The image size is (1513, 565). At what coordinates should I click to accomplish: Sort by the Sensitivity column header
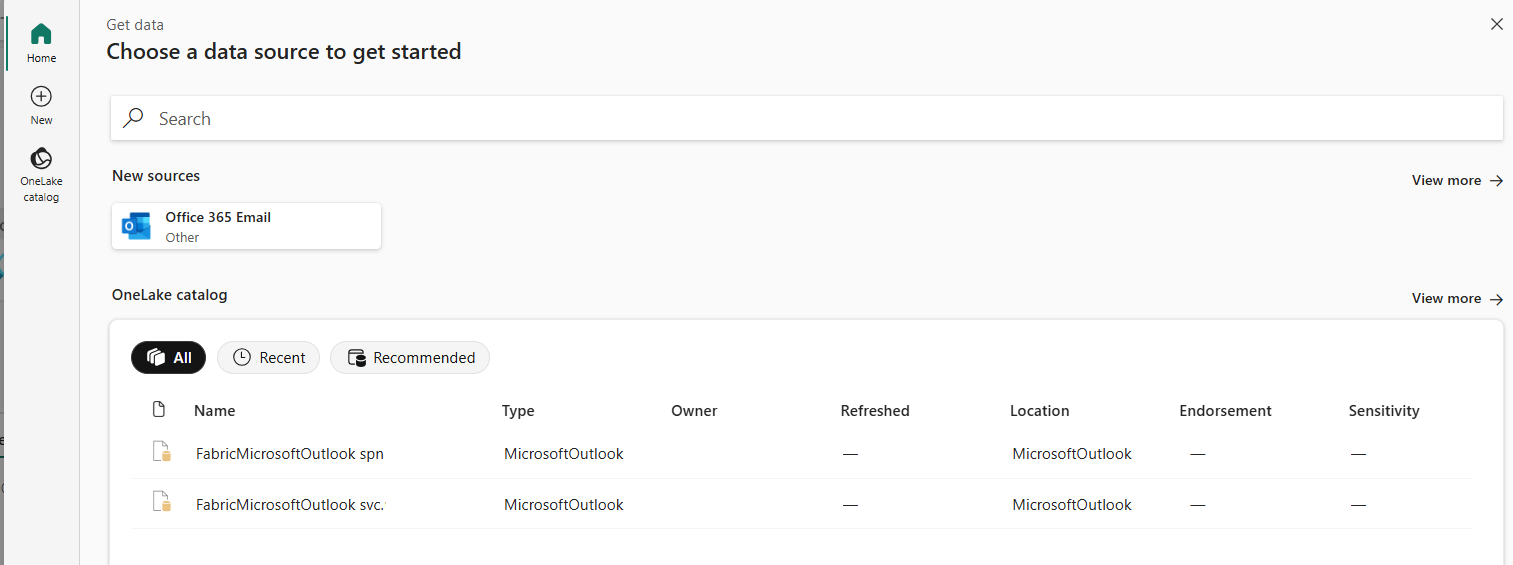click(1384, 410)
